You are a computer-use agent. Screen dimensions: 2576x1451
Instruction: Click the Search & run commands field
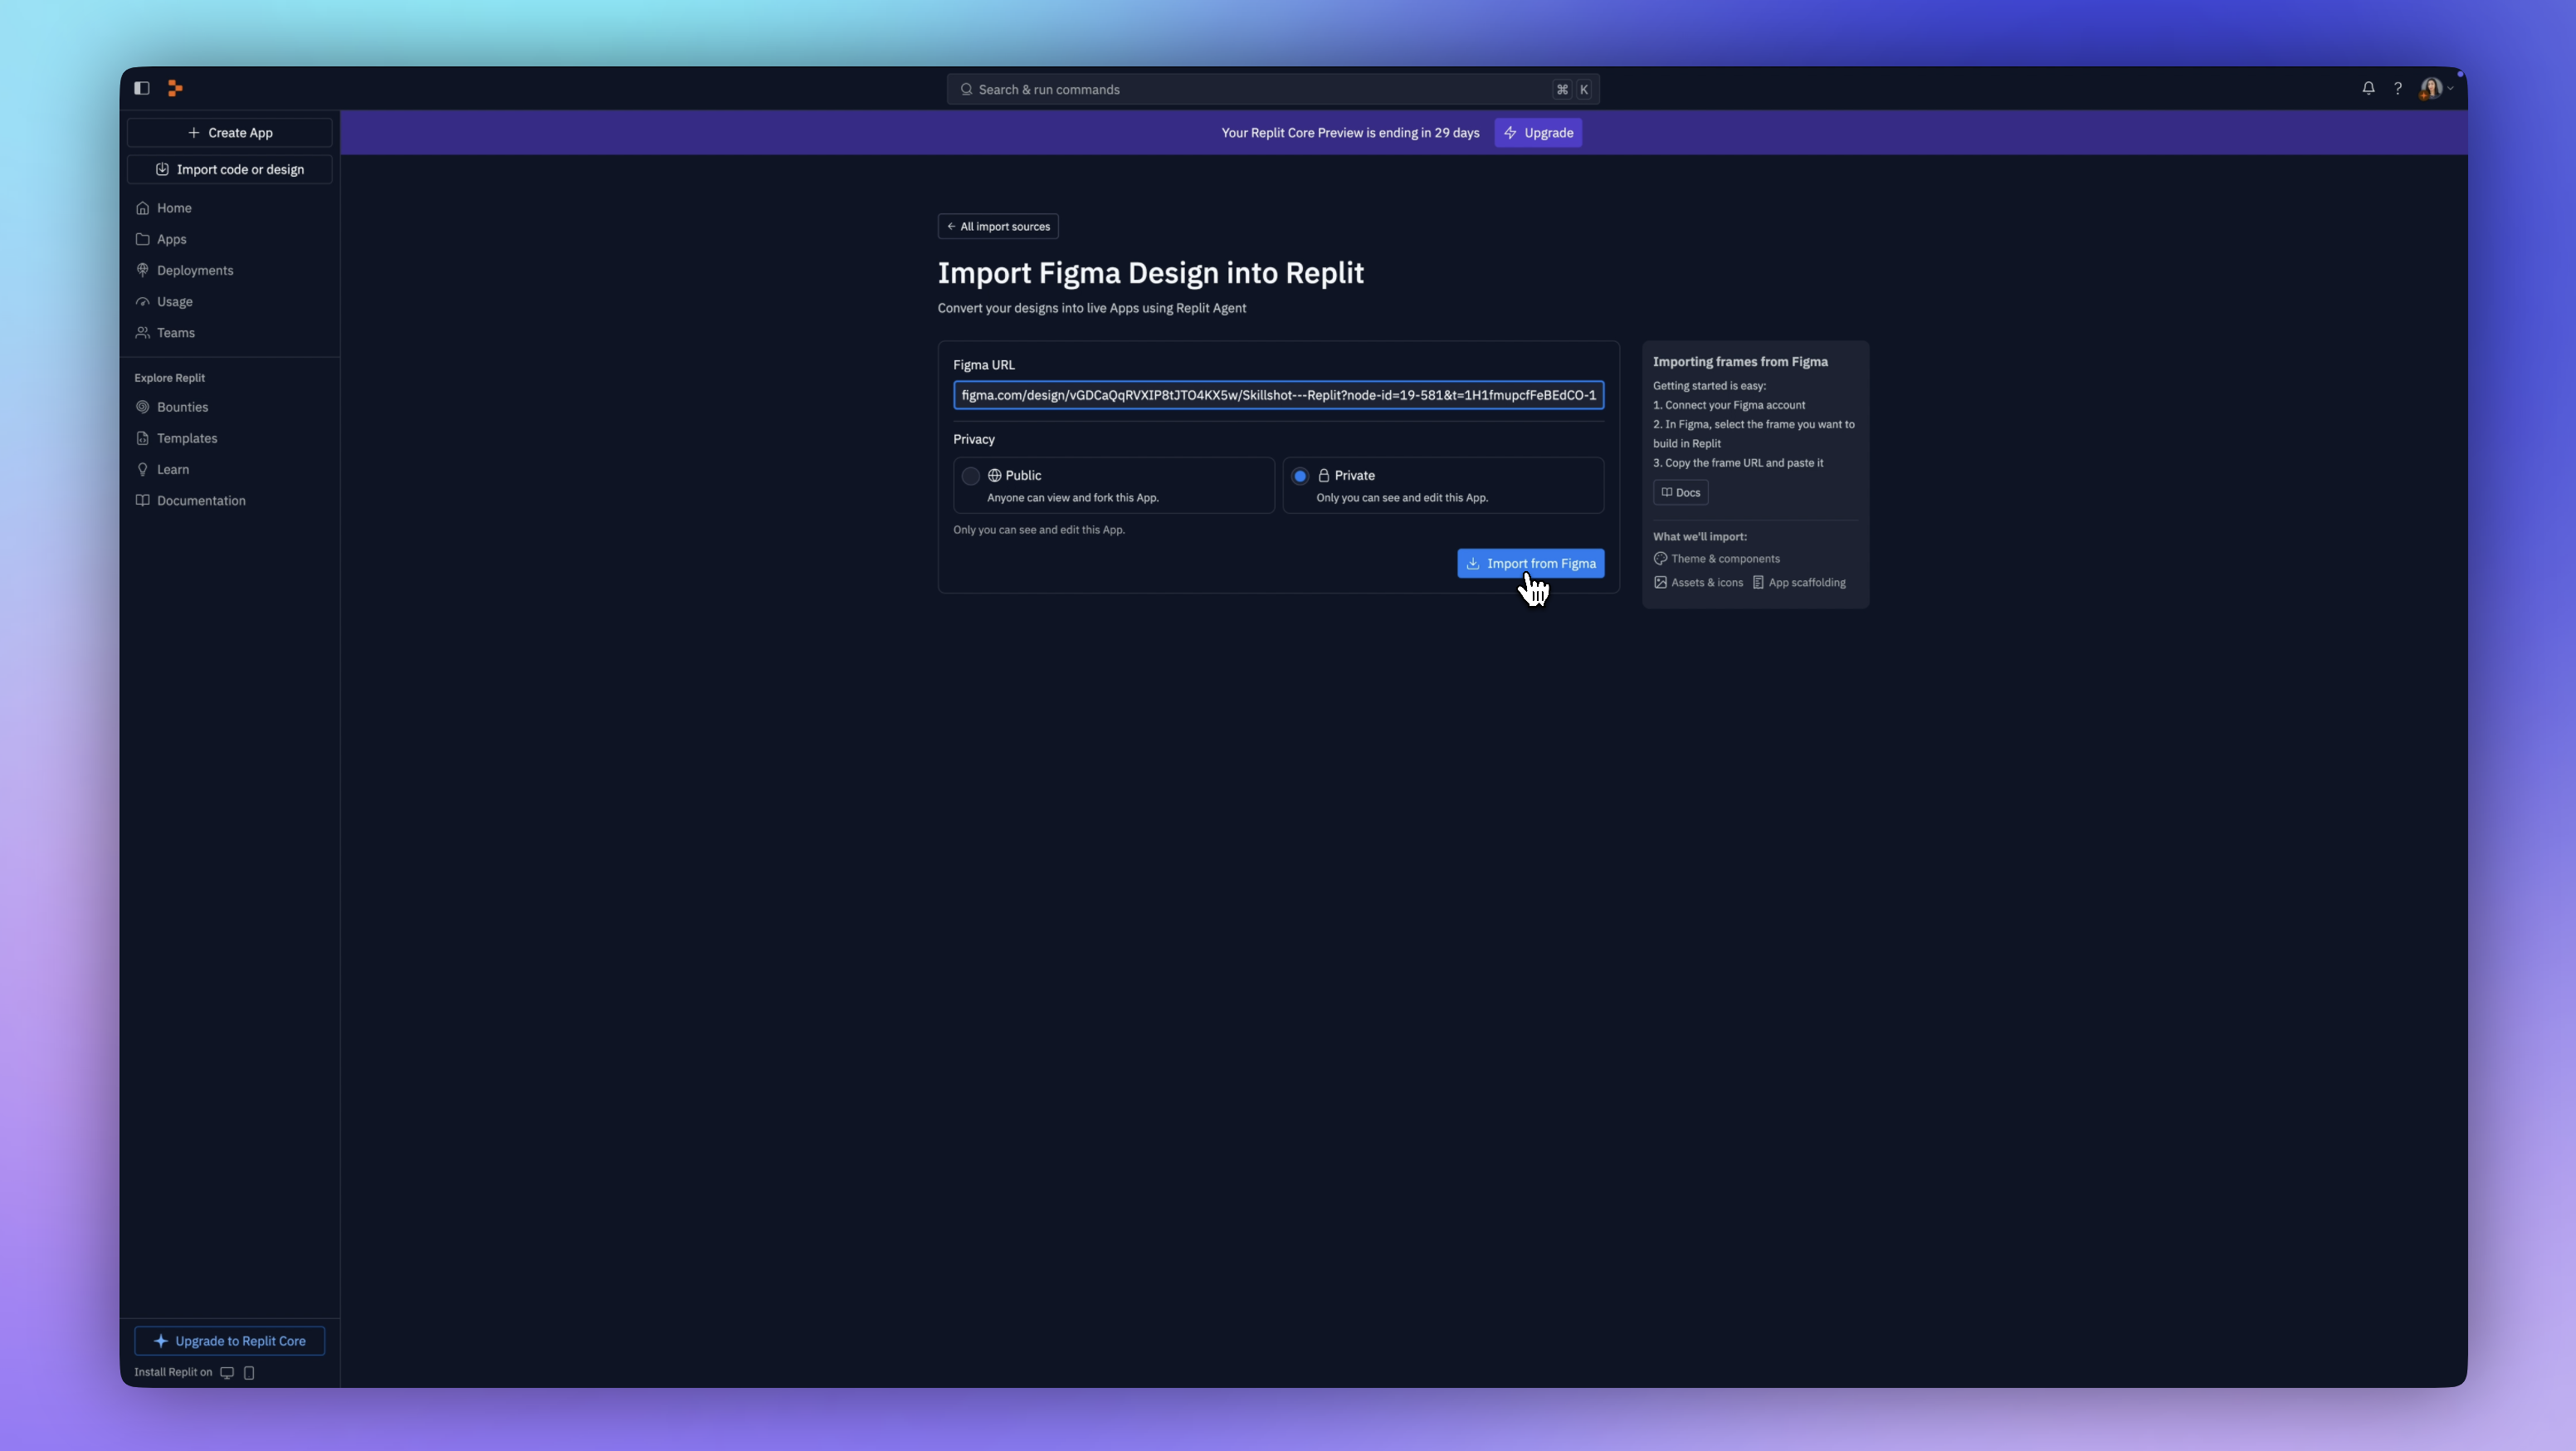click(x=1273, y=89)
